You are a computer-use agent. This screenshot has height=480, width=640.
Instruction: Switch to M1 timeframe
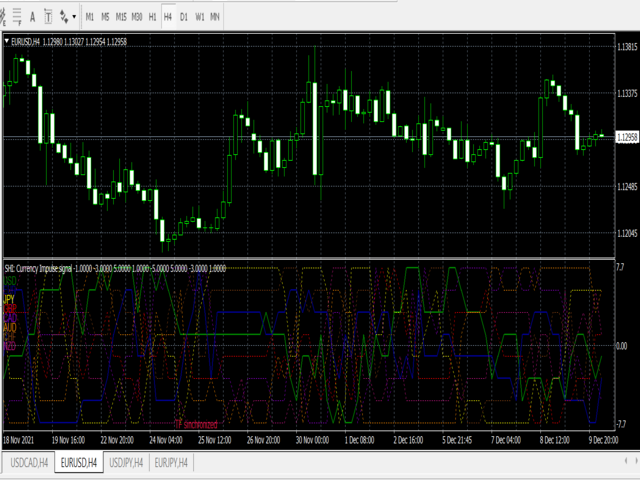(x=90, y=17)
